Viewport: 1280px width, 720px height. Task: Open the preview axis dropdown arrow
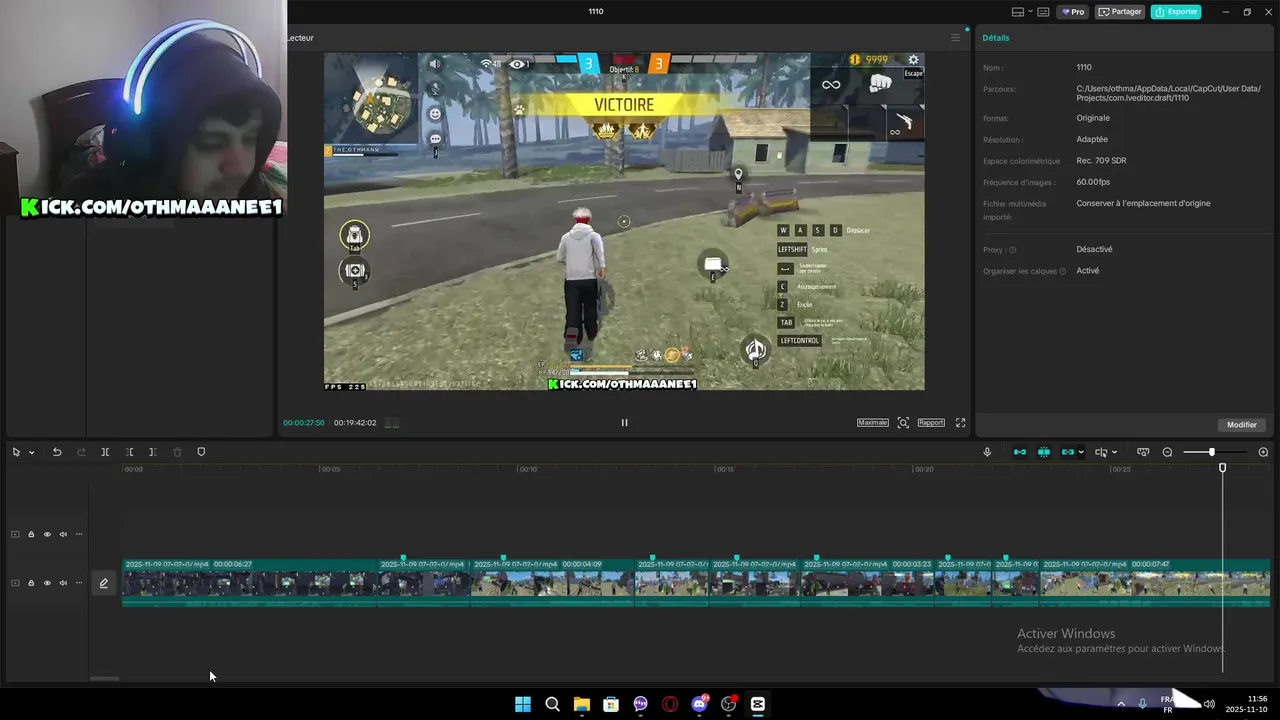(x=1114, y=453)
